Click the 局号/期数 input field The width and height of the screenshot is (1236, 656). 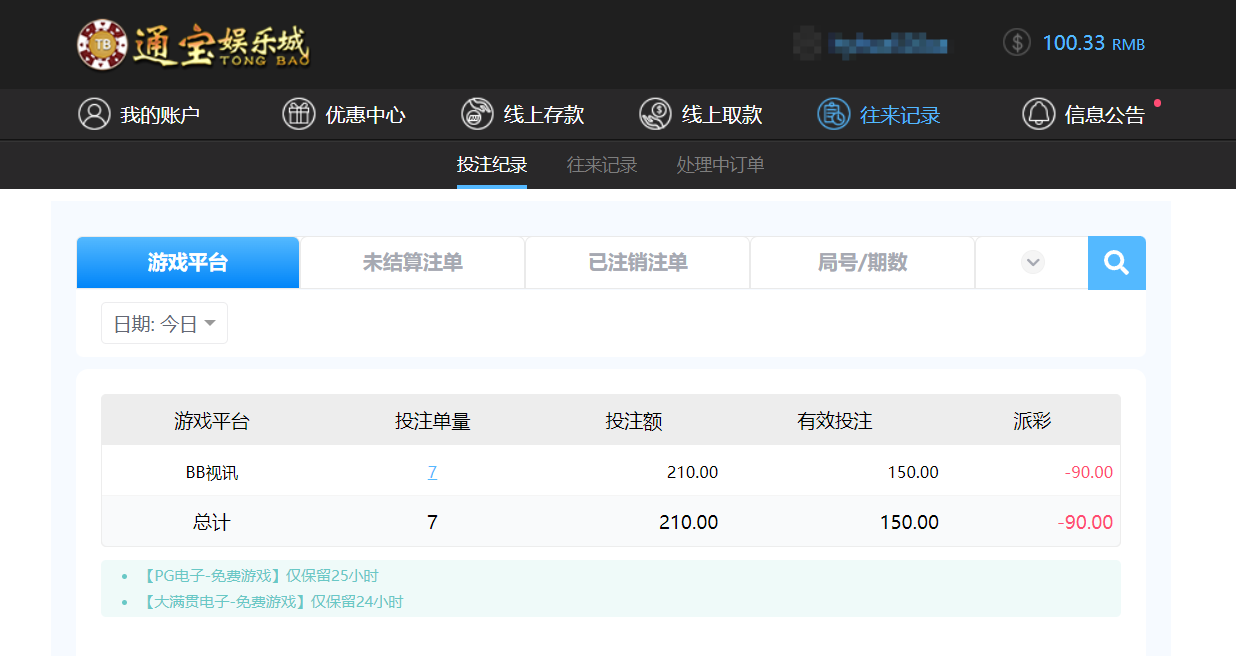coord(862,262)
